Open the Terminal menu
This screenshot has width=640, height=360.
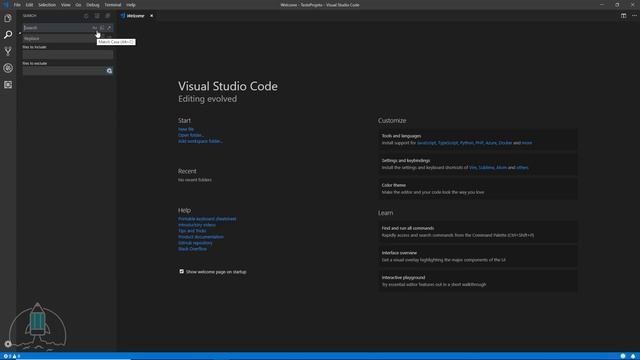(113, 5)
